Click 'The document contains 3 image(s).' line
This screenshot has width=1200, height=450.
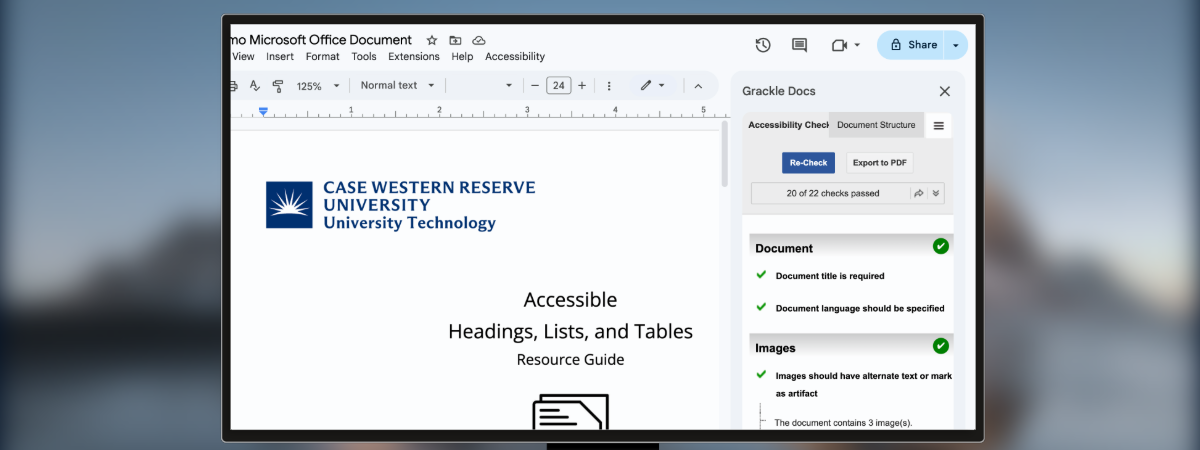(x=843, y=422)
